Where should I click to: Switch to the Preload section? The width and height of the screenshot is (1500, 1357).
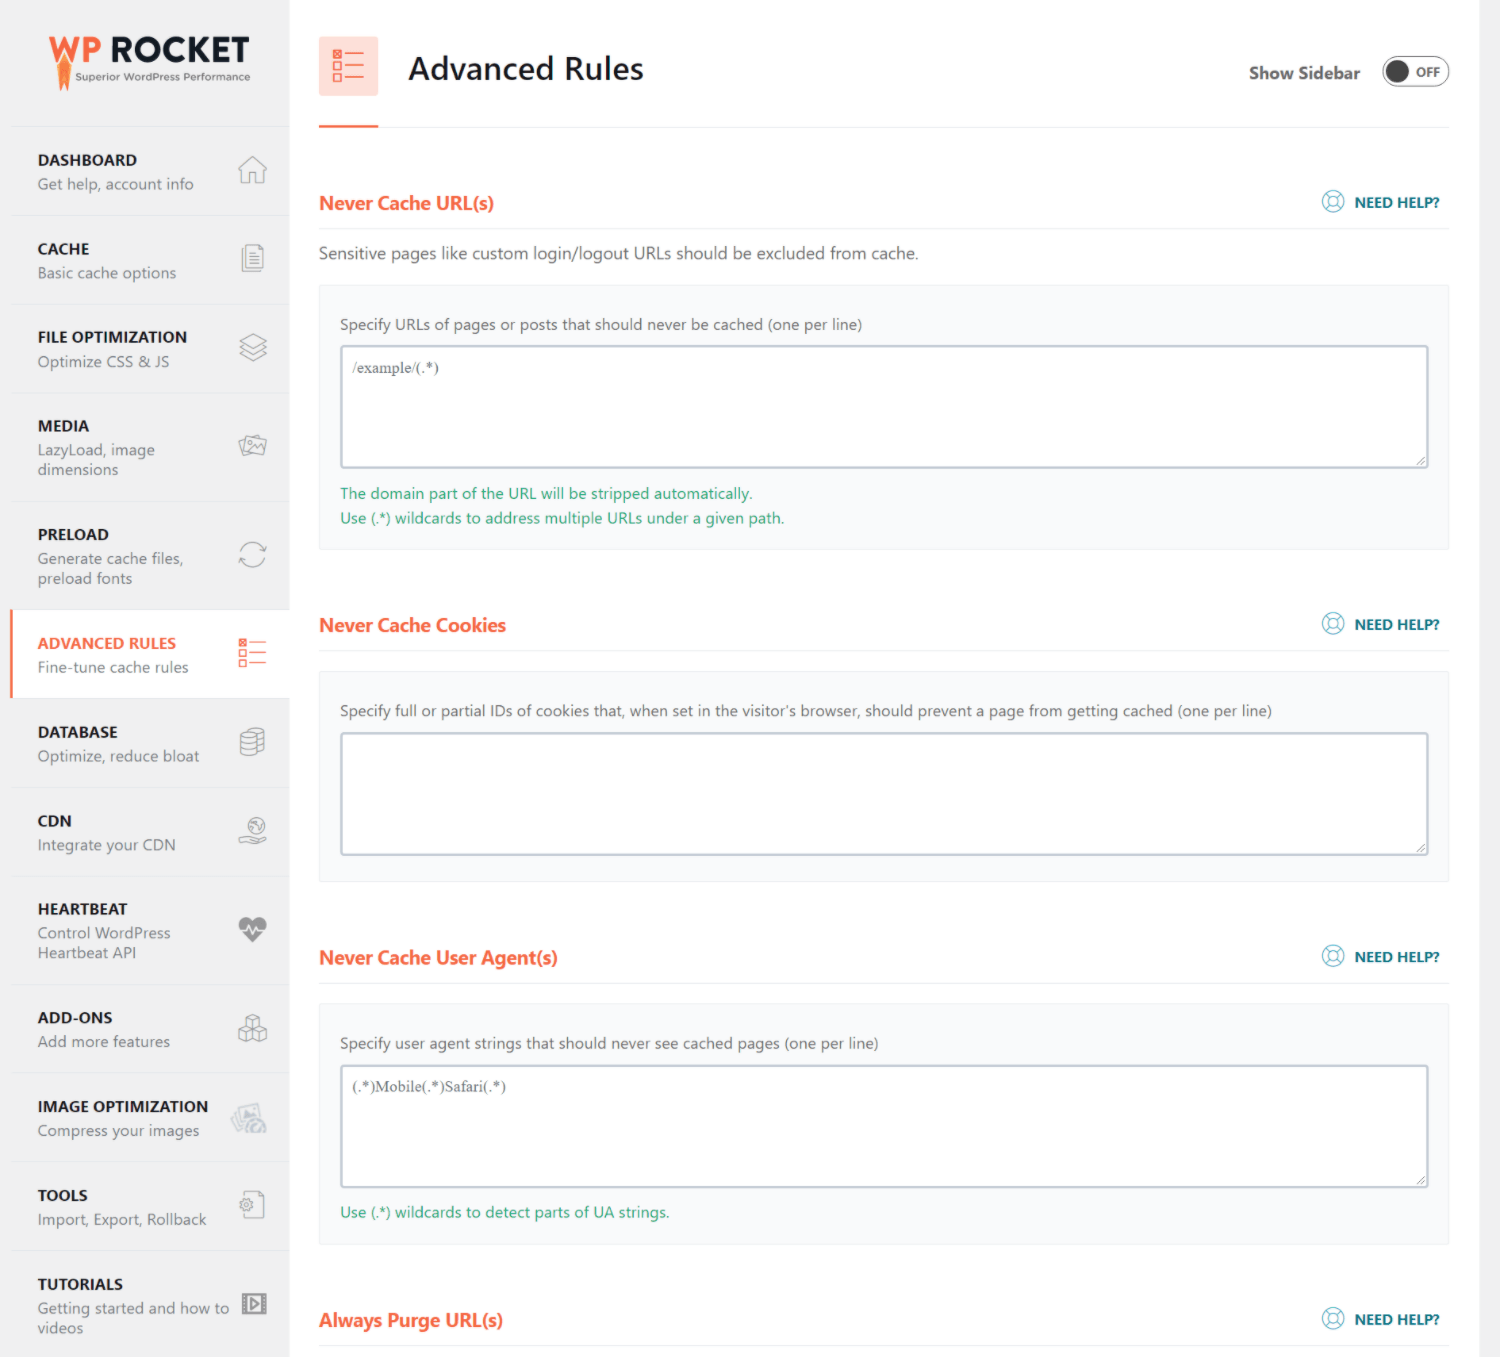(x=150, y=556)
